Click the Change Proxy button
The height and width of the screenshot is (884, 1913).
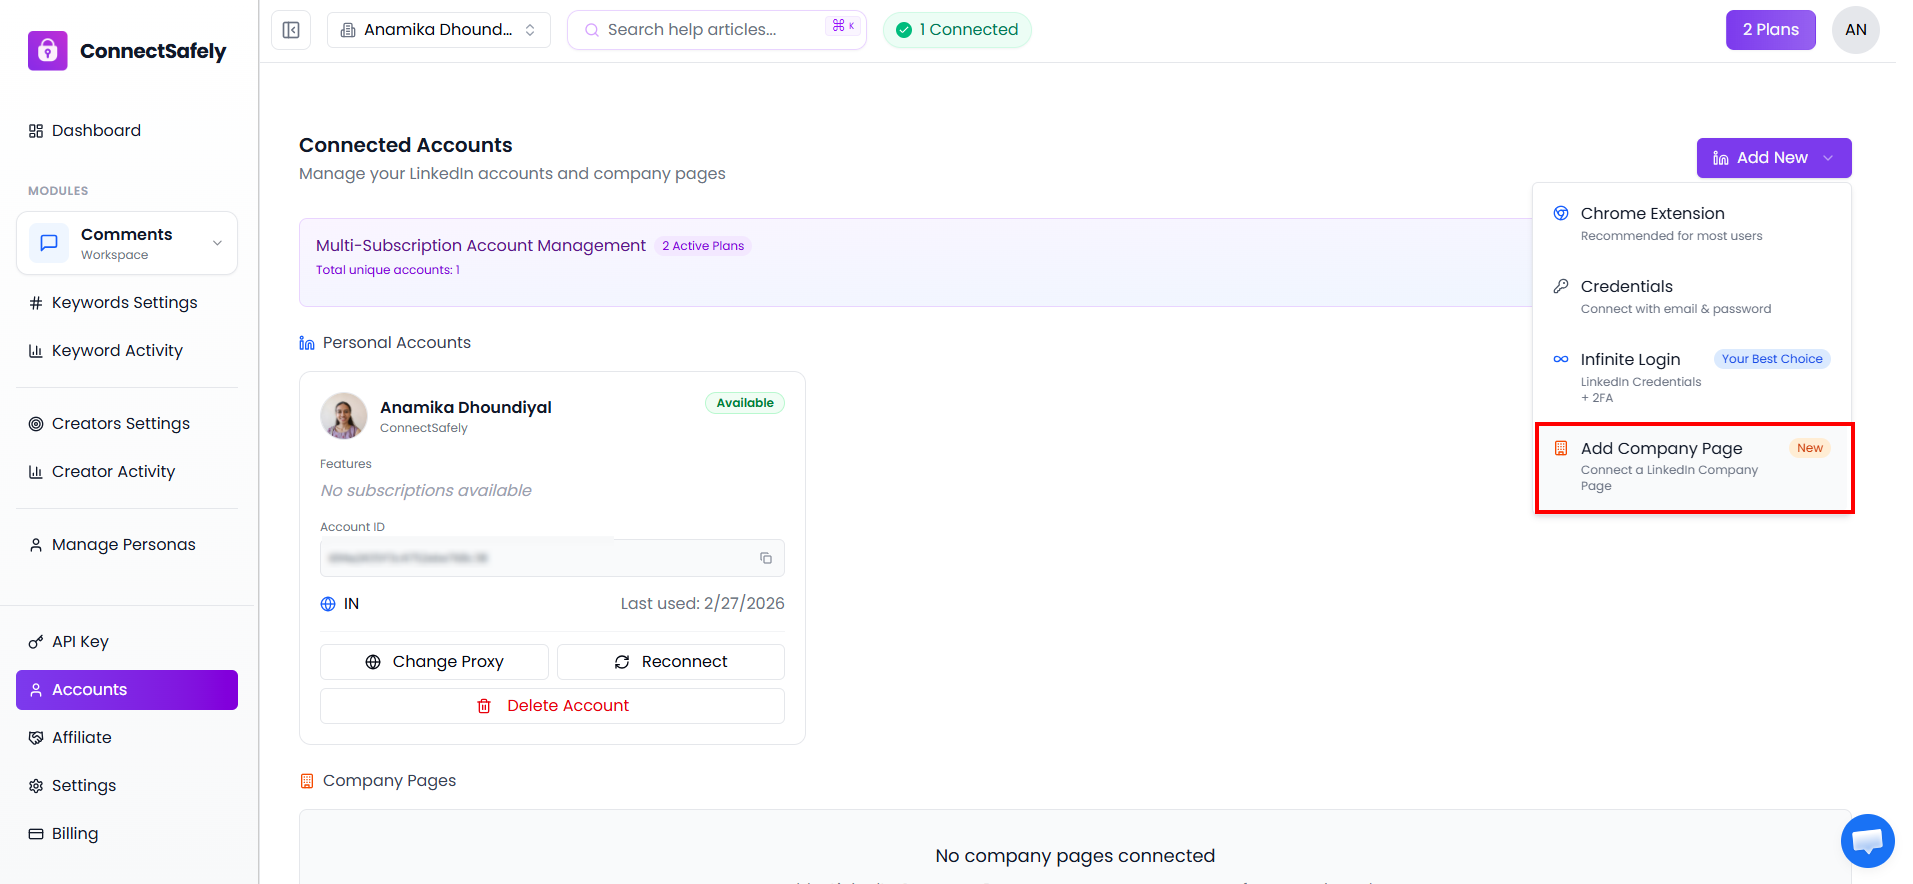[x=434, y=662]
